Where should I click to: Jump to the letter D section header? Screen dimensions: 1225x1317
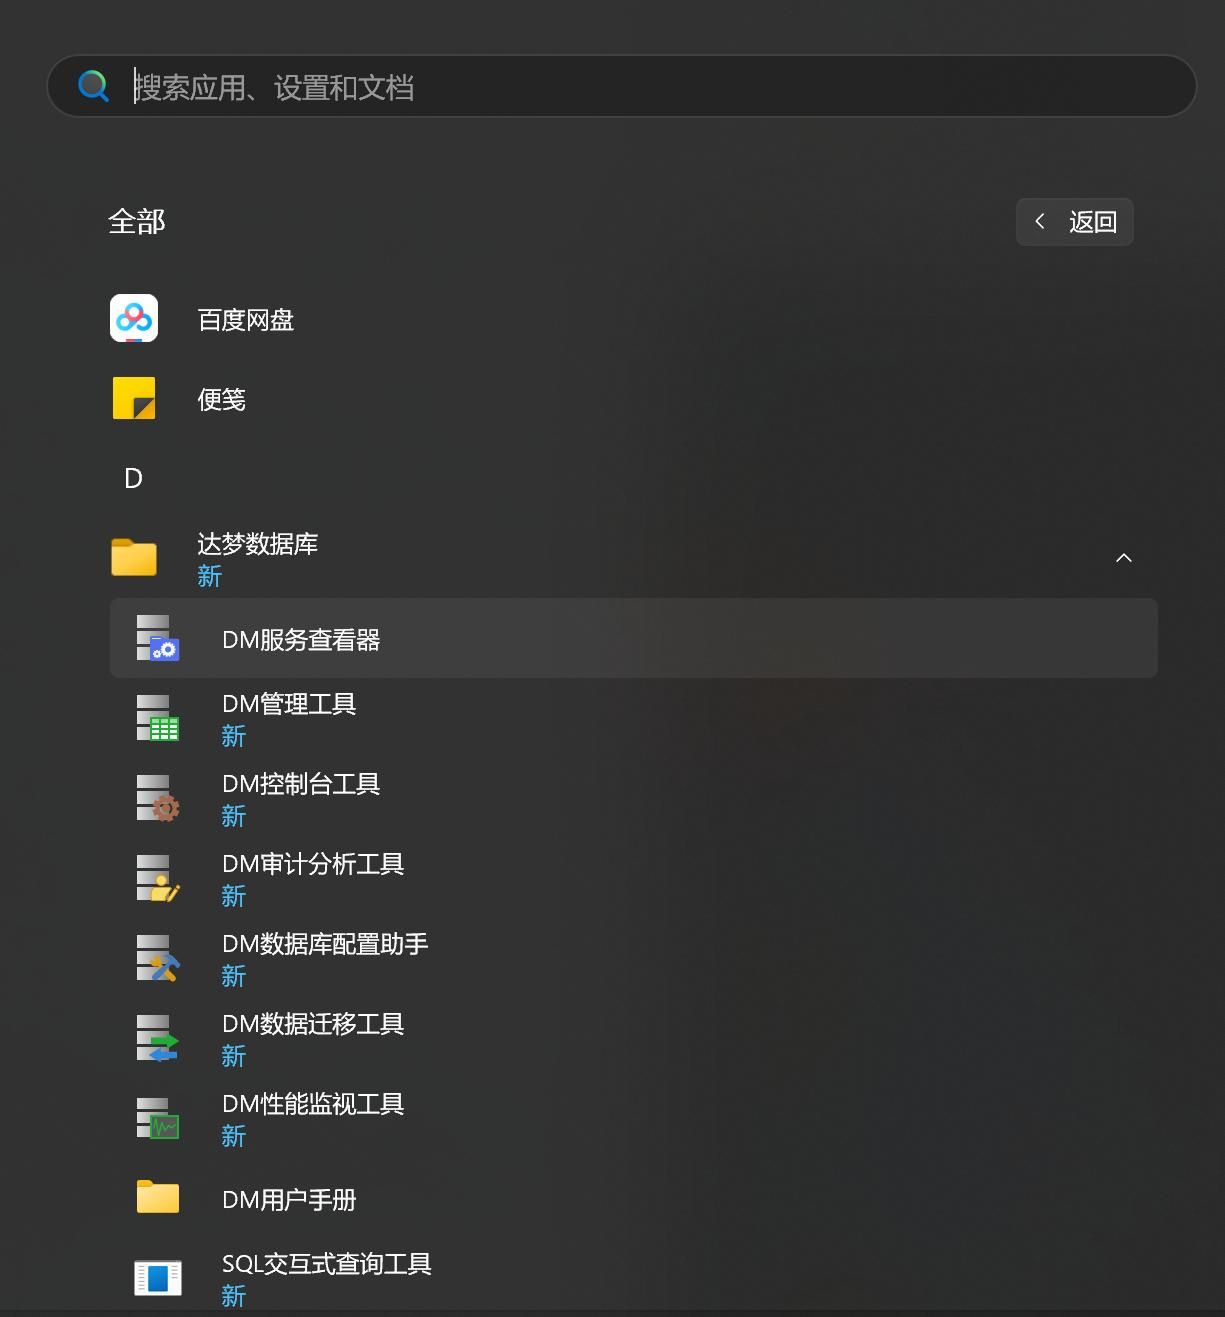click(x=133, y=478)
